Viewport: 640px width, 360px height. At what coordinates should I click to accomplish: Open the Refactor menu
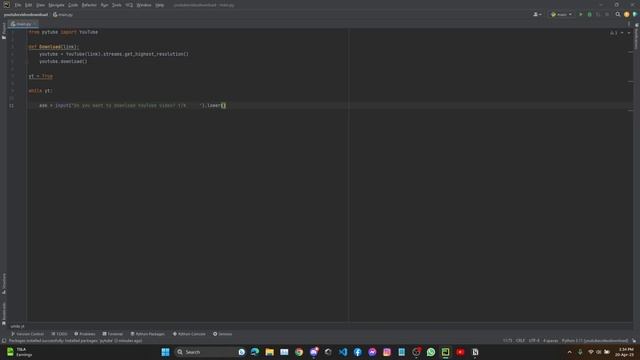[x=89, y=5]
